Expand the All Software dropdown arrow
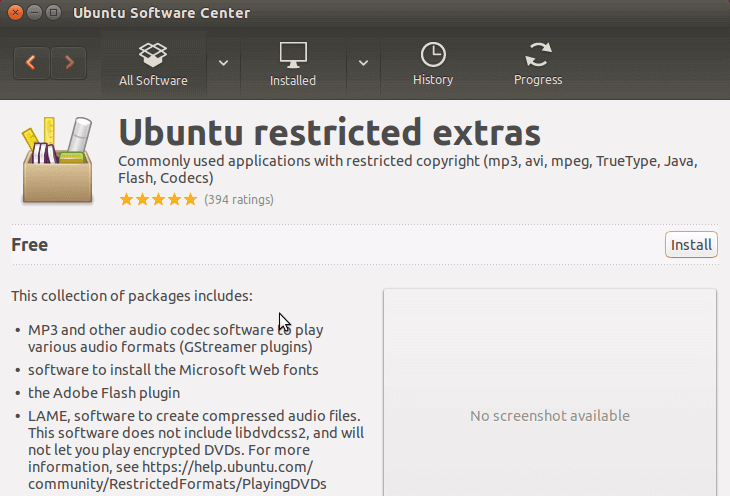Screen dimensions: 730x496 223,63
